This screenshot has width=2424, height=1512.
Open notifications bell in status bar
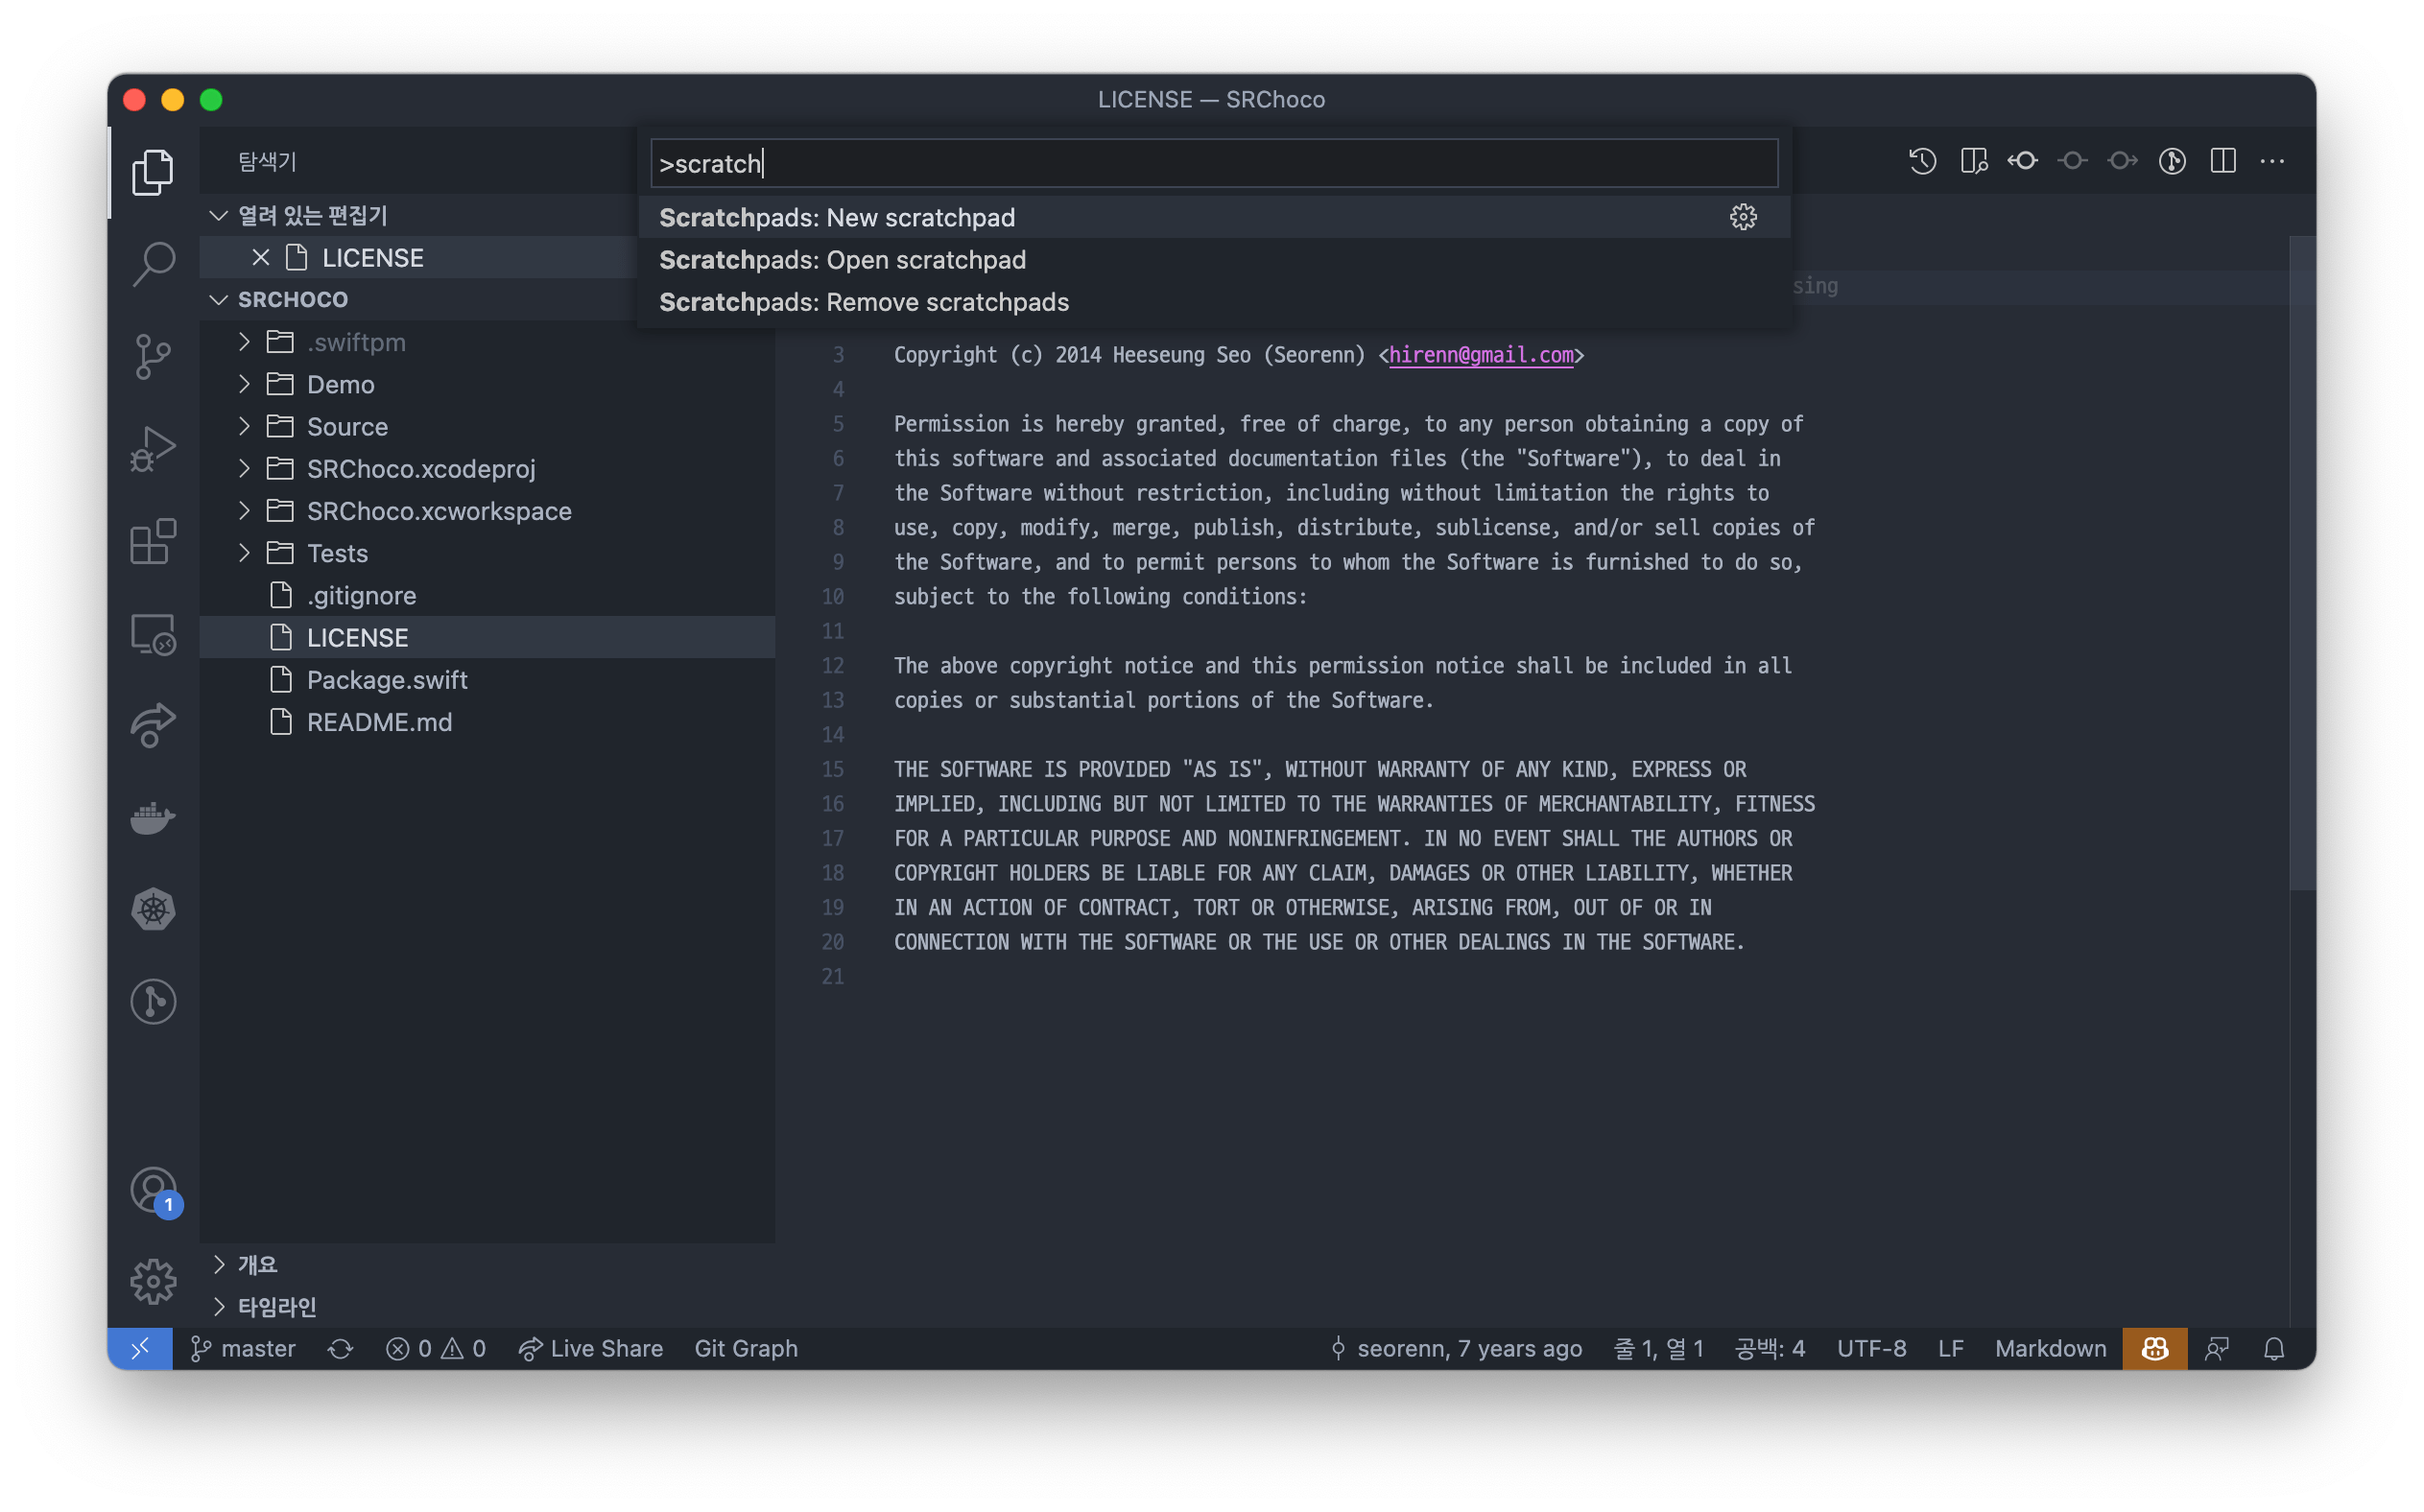(x=2273, y=1348)
